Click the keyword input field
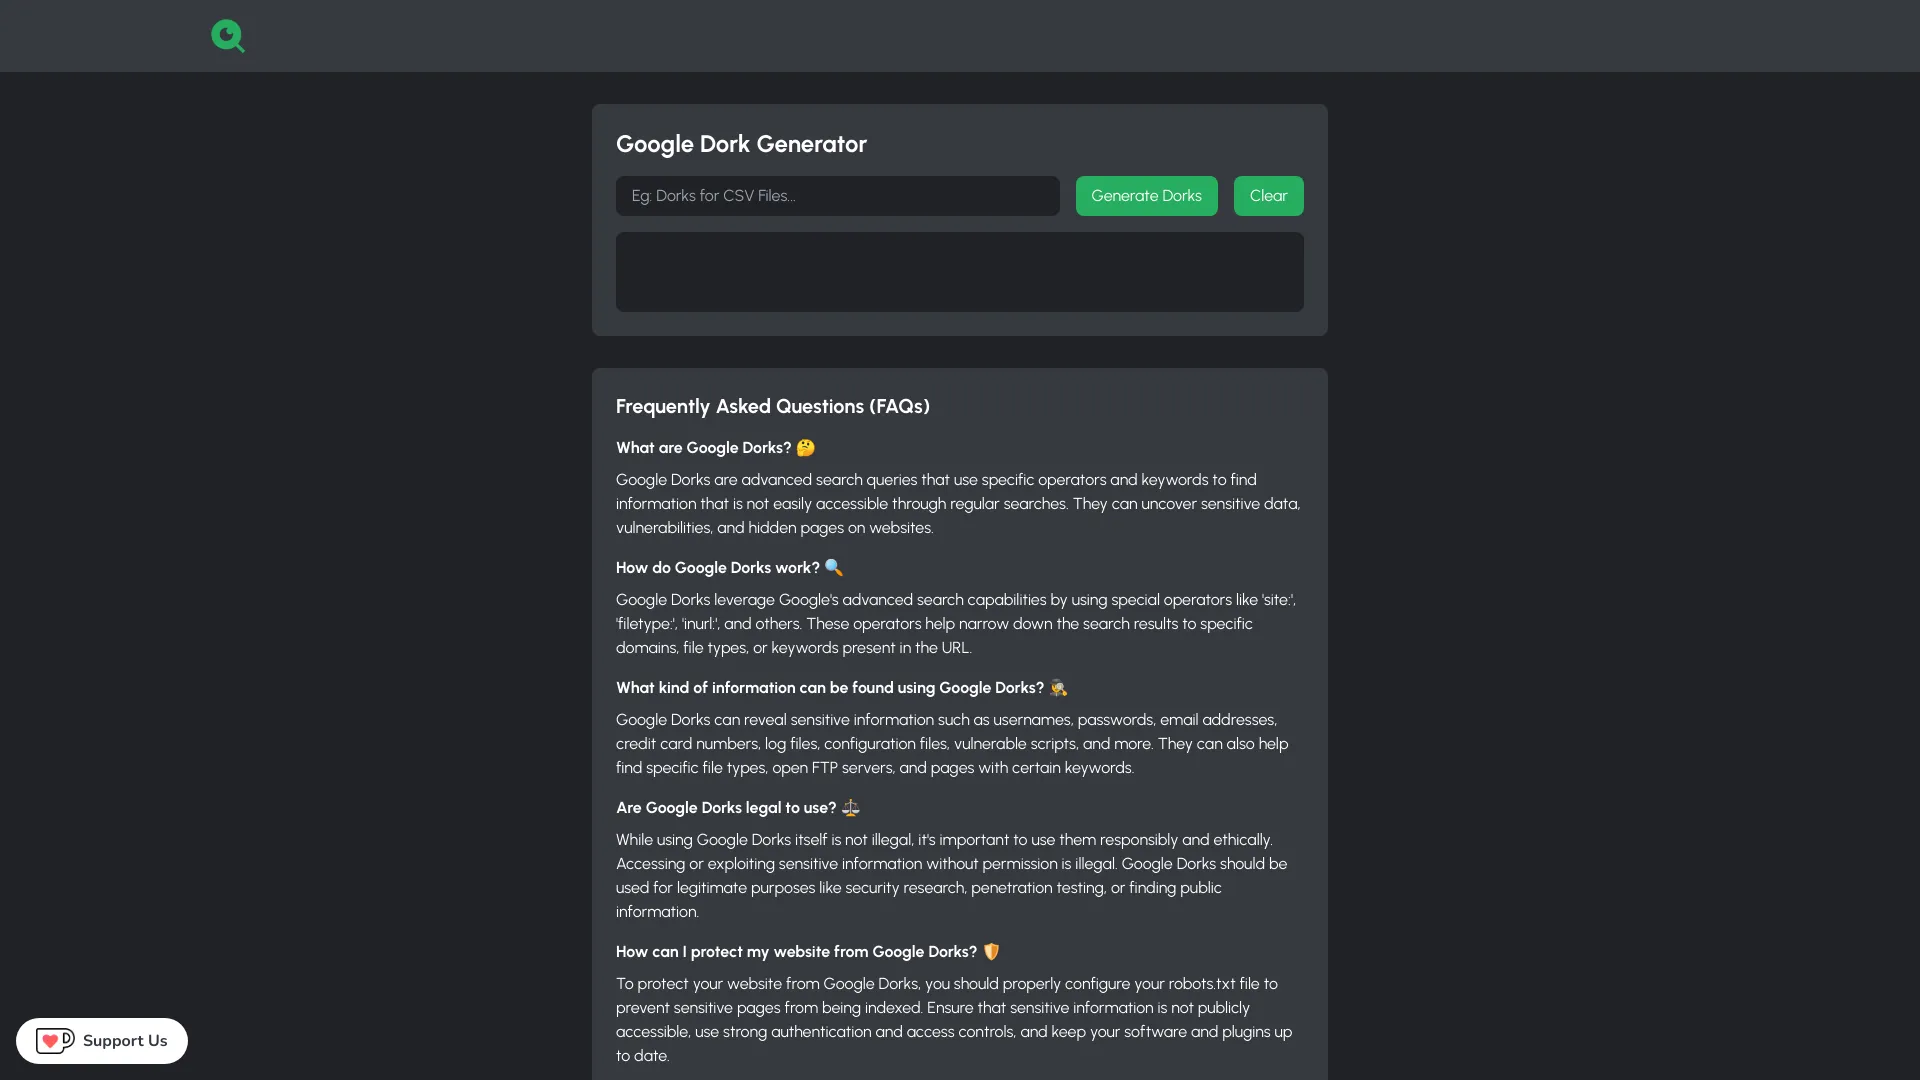The width and height of the screenshot is (1920, 1080). pos(837,196)
